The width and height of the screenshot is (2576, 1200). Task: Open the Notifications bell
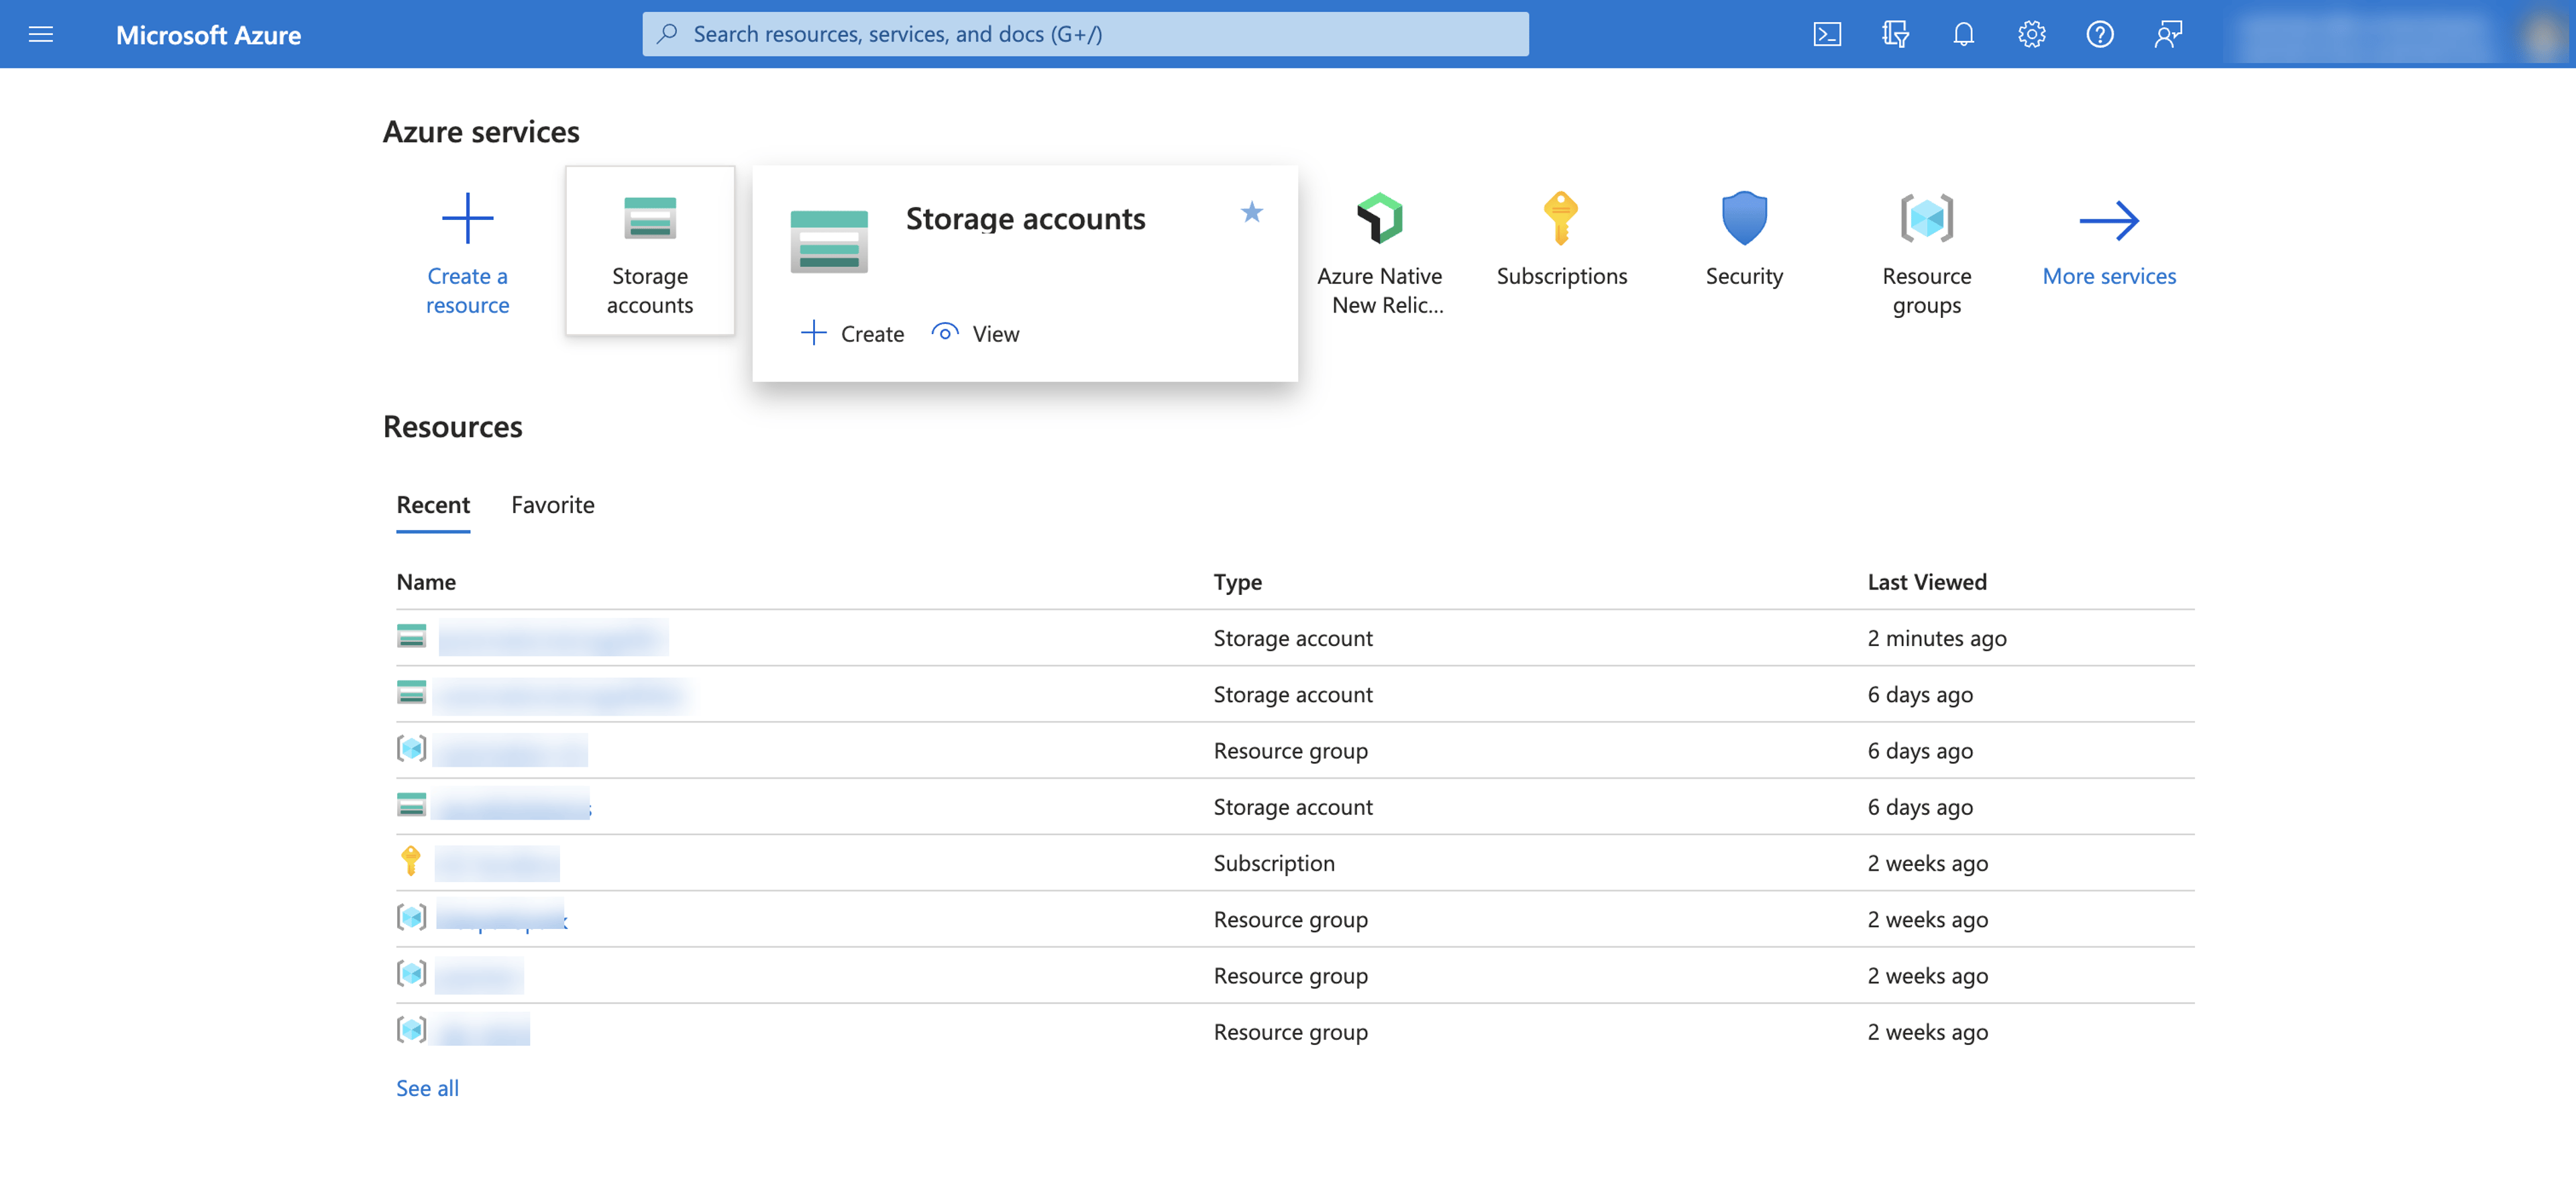click(1963, 34)
